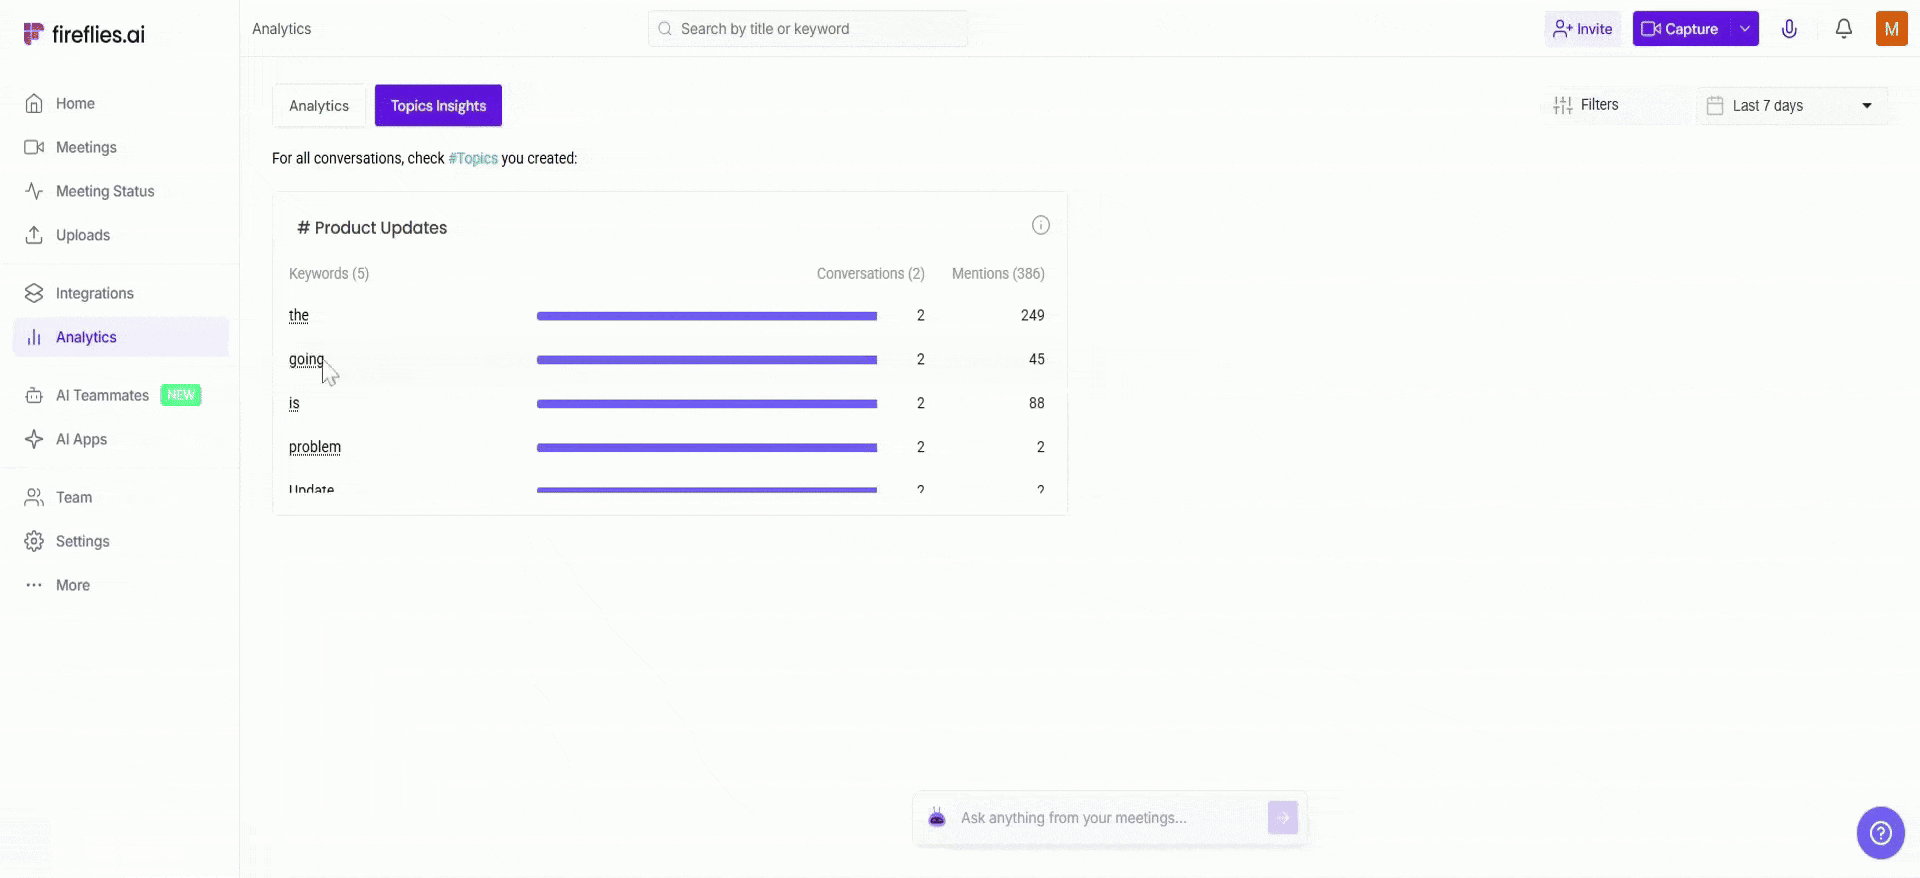Open the Last 7 days date dropdown
The image size is (1920, 878).
pos(1790,106)
